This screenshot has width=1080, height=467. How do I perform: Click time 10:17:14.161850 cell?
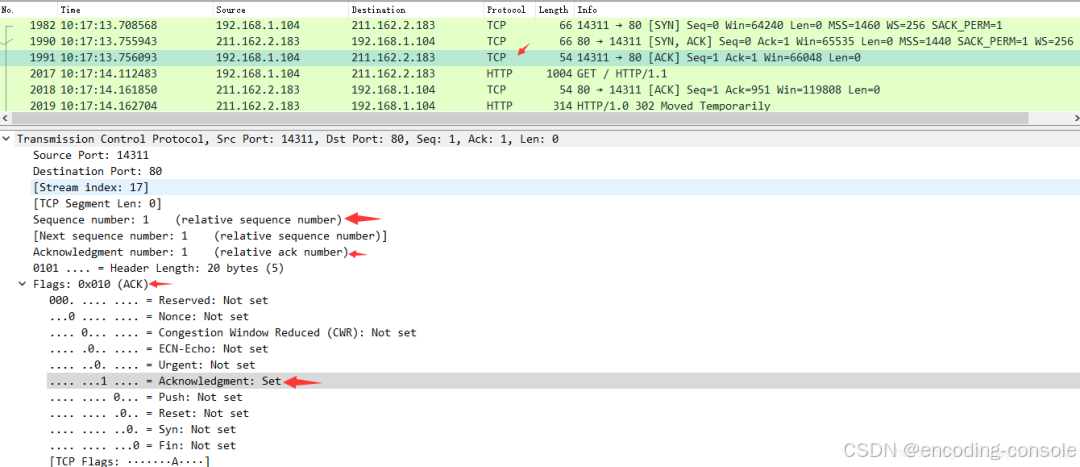[109, 90]
